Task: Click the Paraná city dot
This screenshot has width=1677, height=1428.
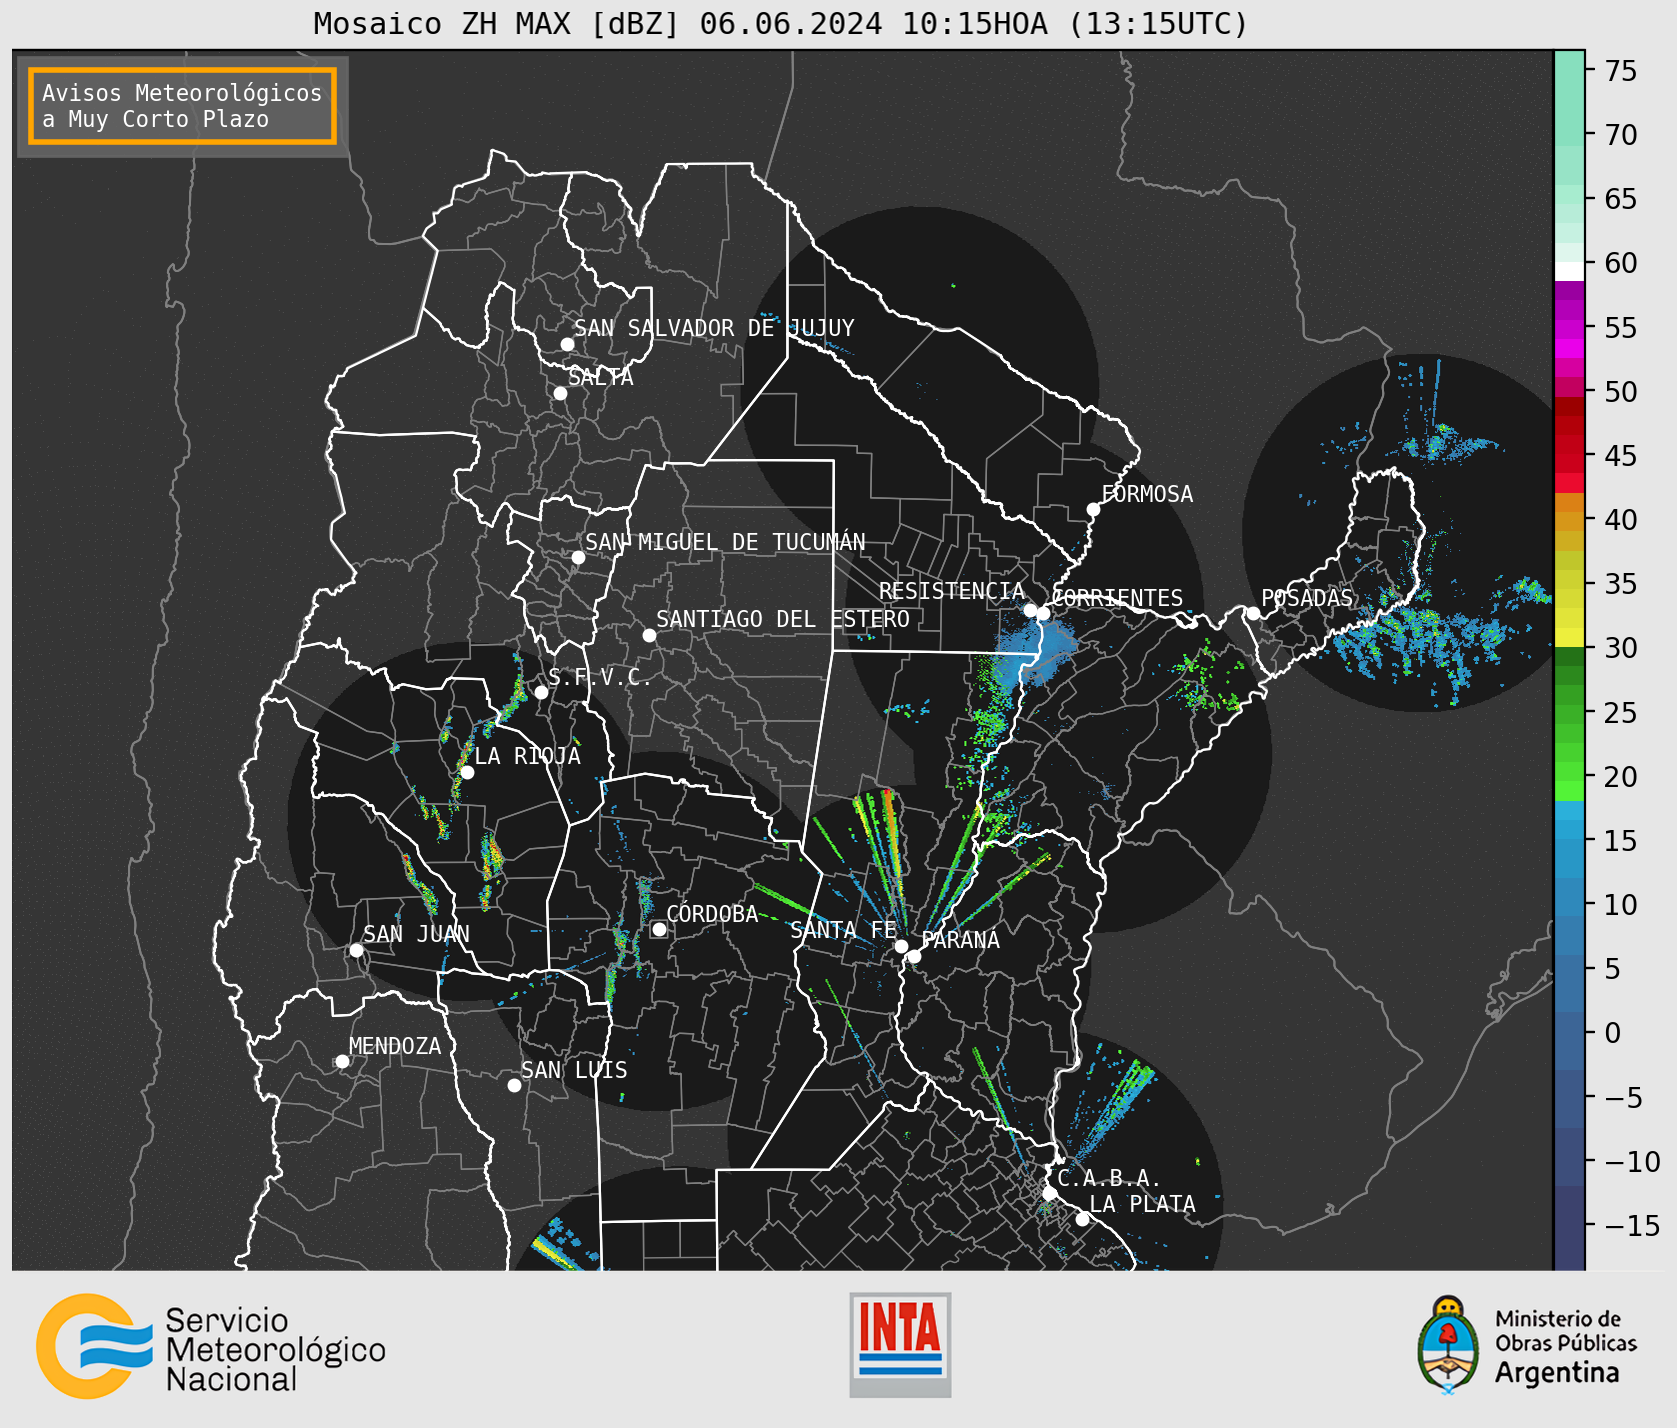Action: point(914,957)
